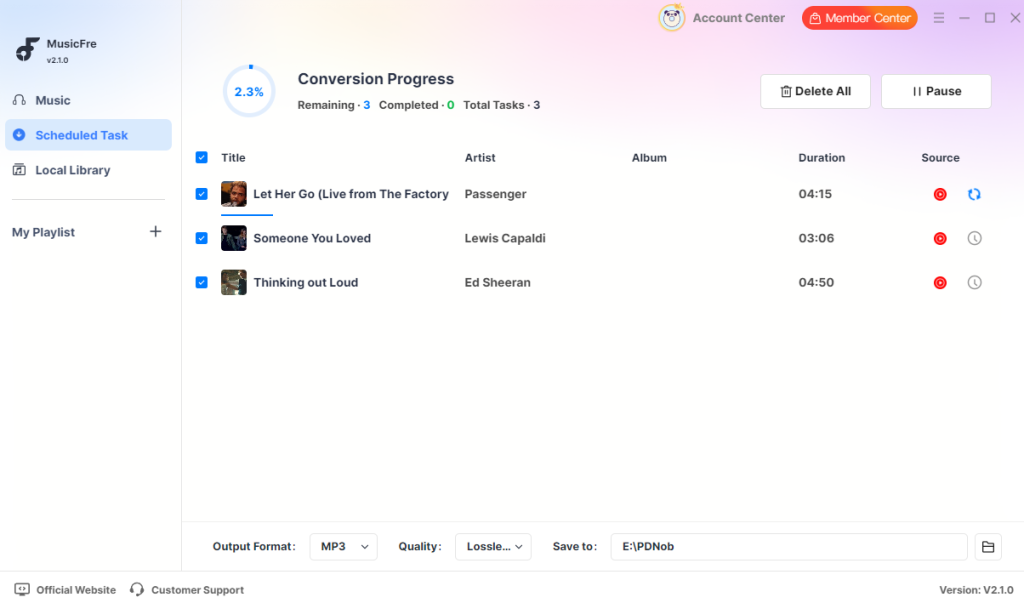This screenshot has height=603, width=1024.
Task: Toggle the select-all checkbox by Title
Action: (x=202, y=157)
